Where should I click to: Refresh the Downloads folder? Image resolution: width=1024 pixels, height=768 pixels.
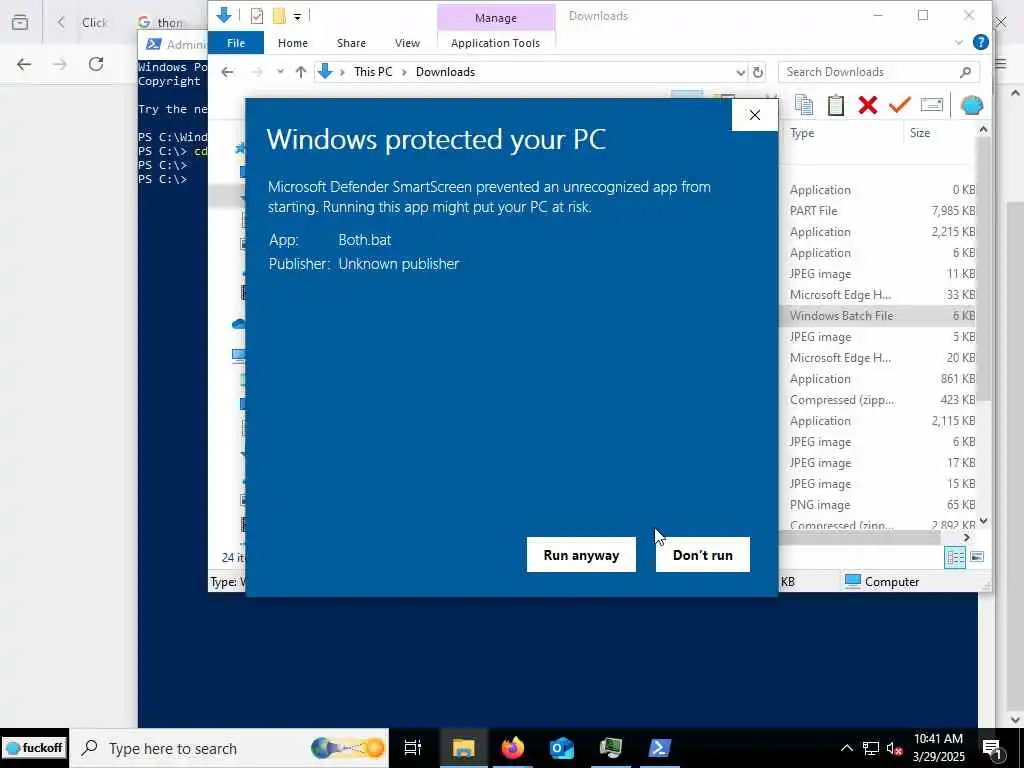(758, 72)
